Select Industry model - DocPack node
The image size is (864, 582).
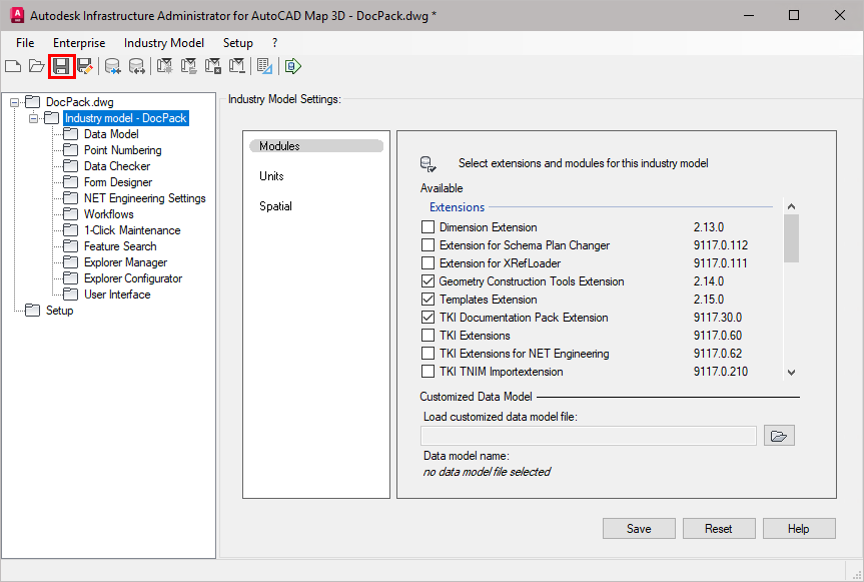pyautogui.click(x=126, y=118)
